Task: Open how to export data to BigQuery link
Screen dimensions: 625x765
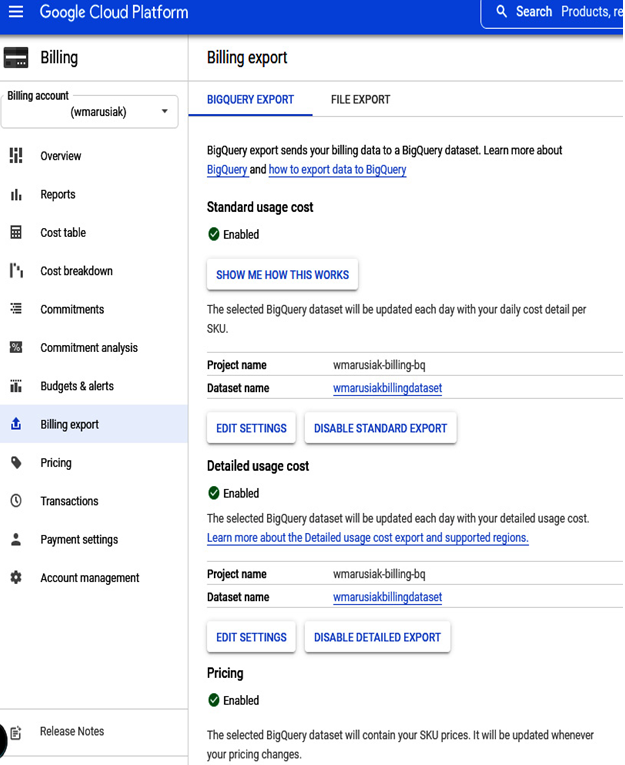Action: pyautogui.click(x=338, y=169)
